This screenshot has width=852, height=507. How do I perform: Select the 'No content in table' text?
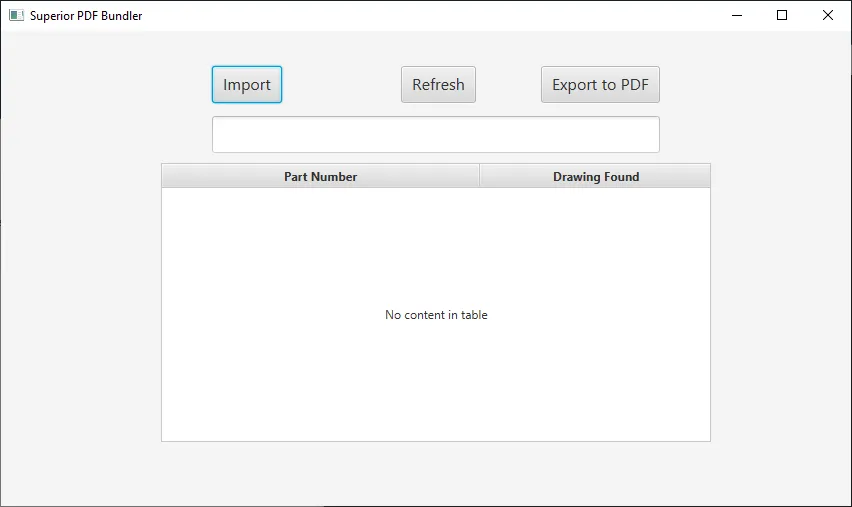tap(436, 315)
